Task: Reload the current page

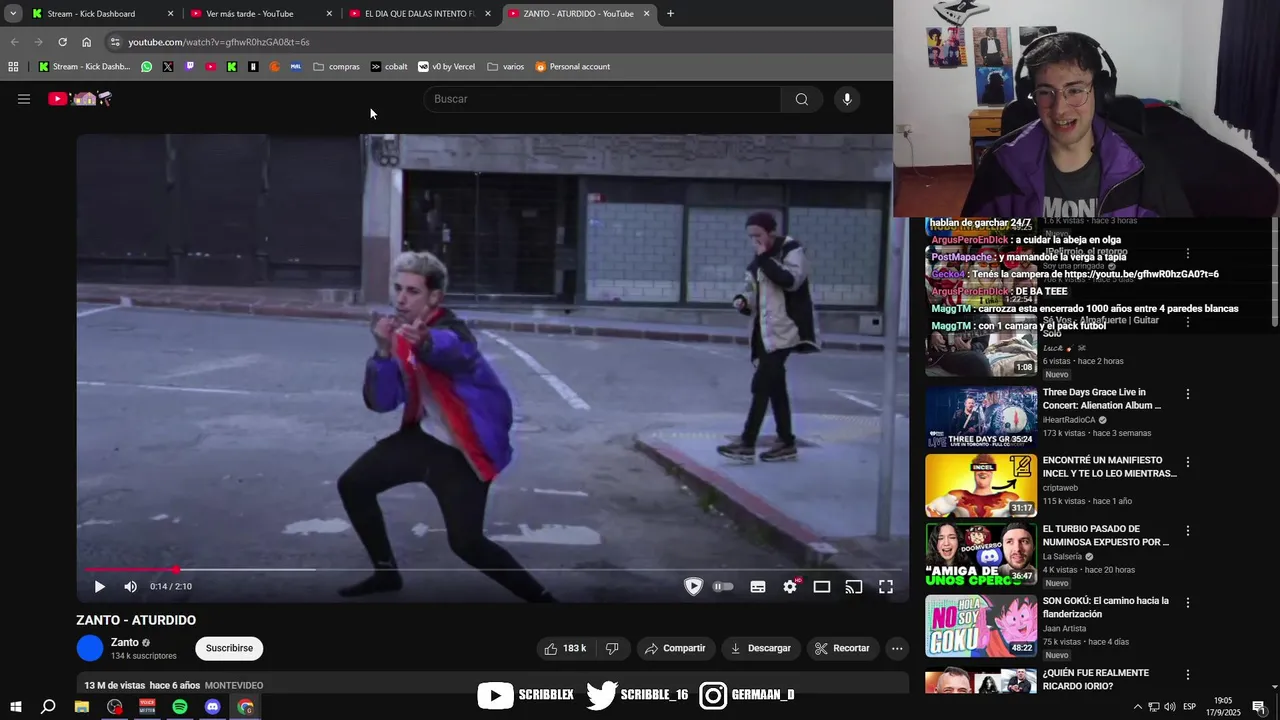Action: [62, 42]
